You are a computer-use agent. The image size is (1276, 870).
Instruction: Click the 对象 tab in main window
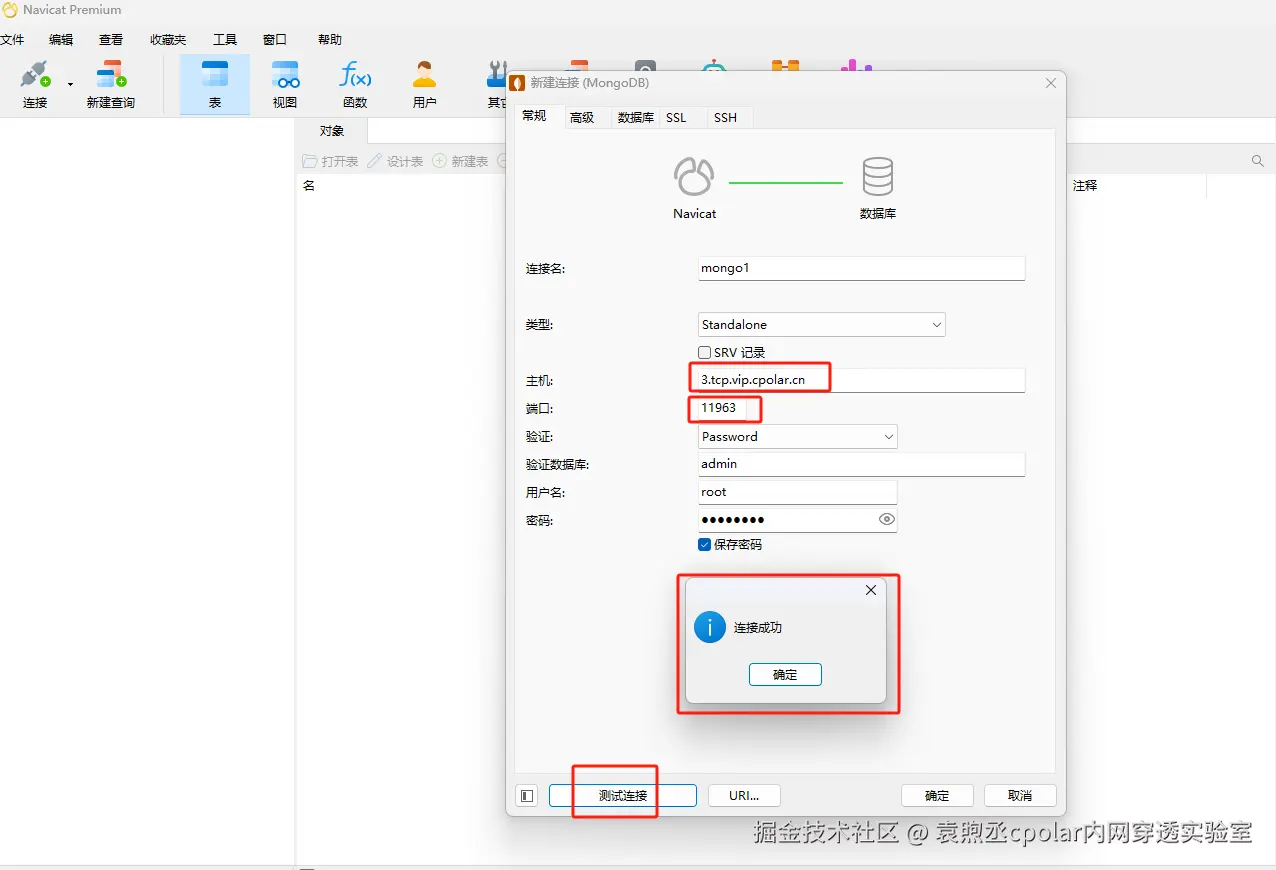(x=332, y=131)
